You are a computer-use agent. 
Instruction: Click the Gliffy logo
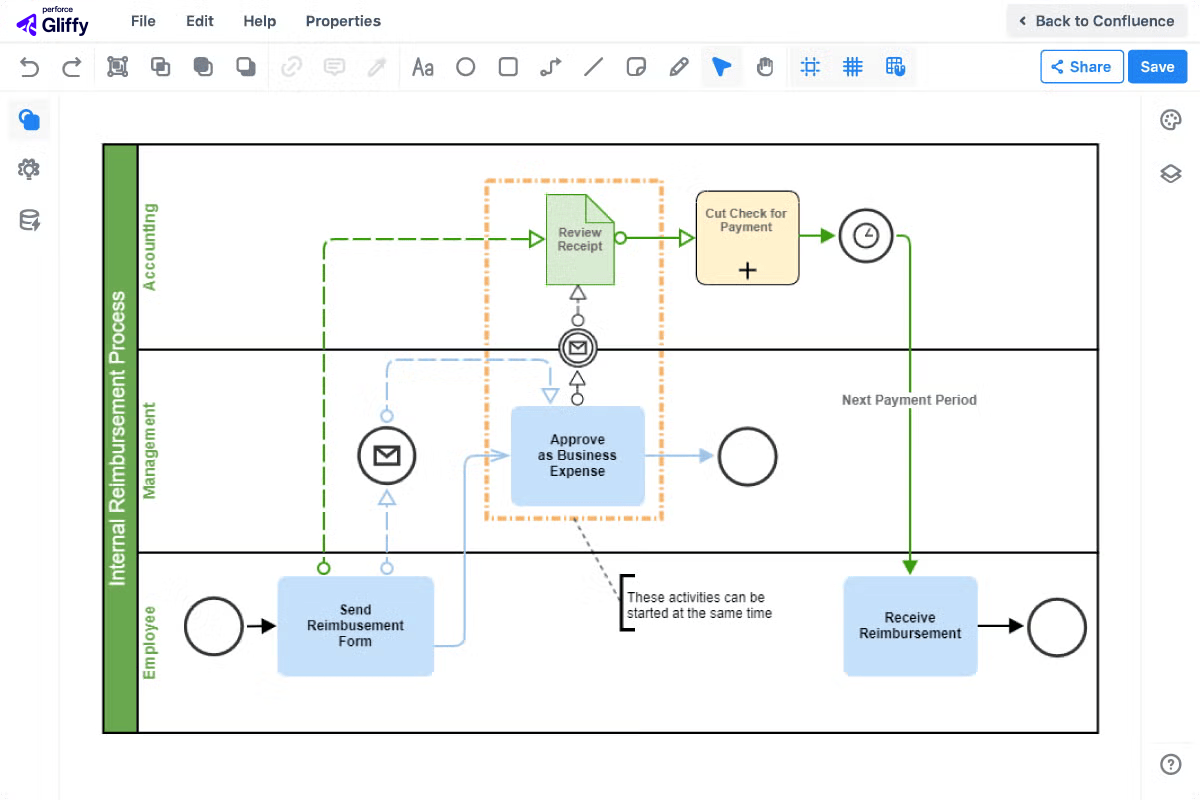(53, 21)
